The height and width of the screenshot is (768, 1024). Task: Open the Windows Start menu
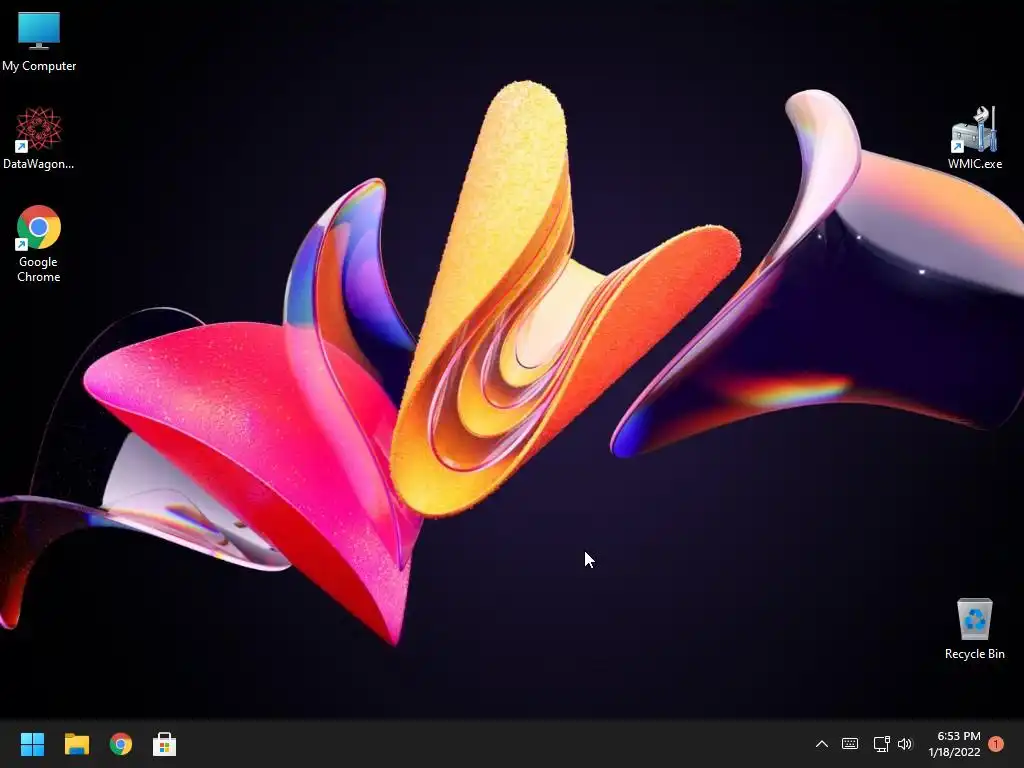(x=32, y=744)
